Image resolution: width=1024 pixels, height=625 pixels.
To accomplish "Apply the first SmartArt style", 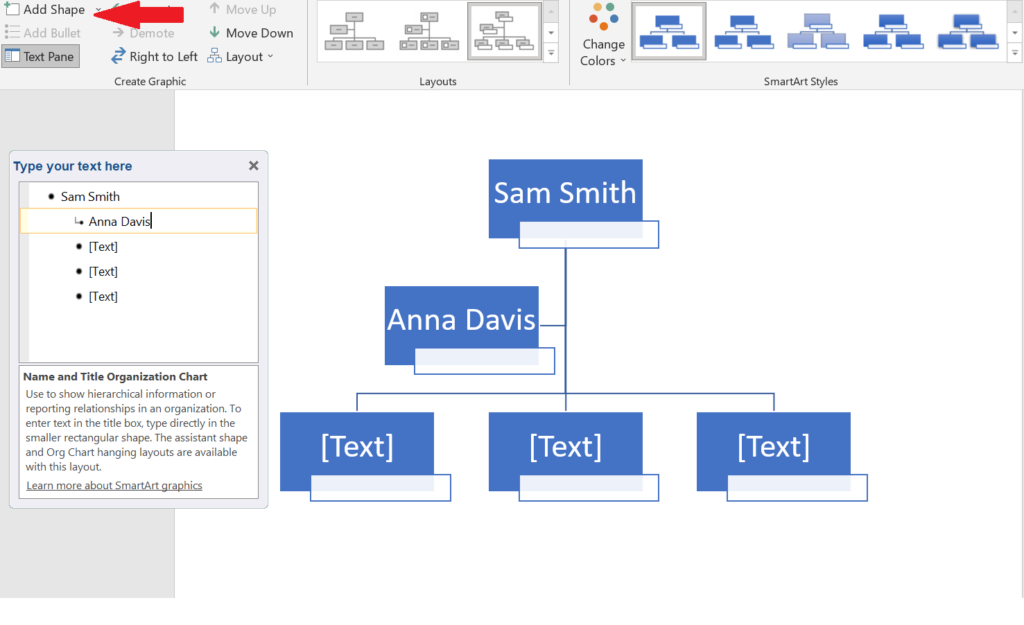I will coord(669,31).
